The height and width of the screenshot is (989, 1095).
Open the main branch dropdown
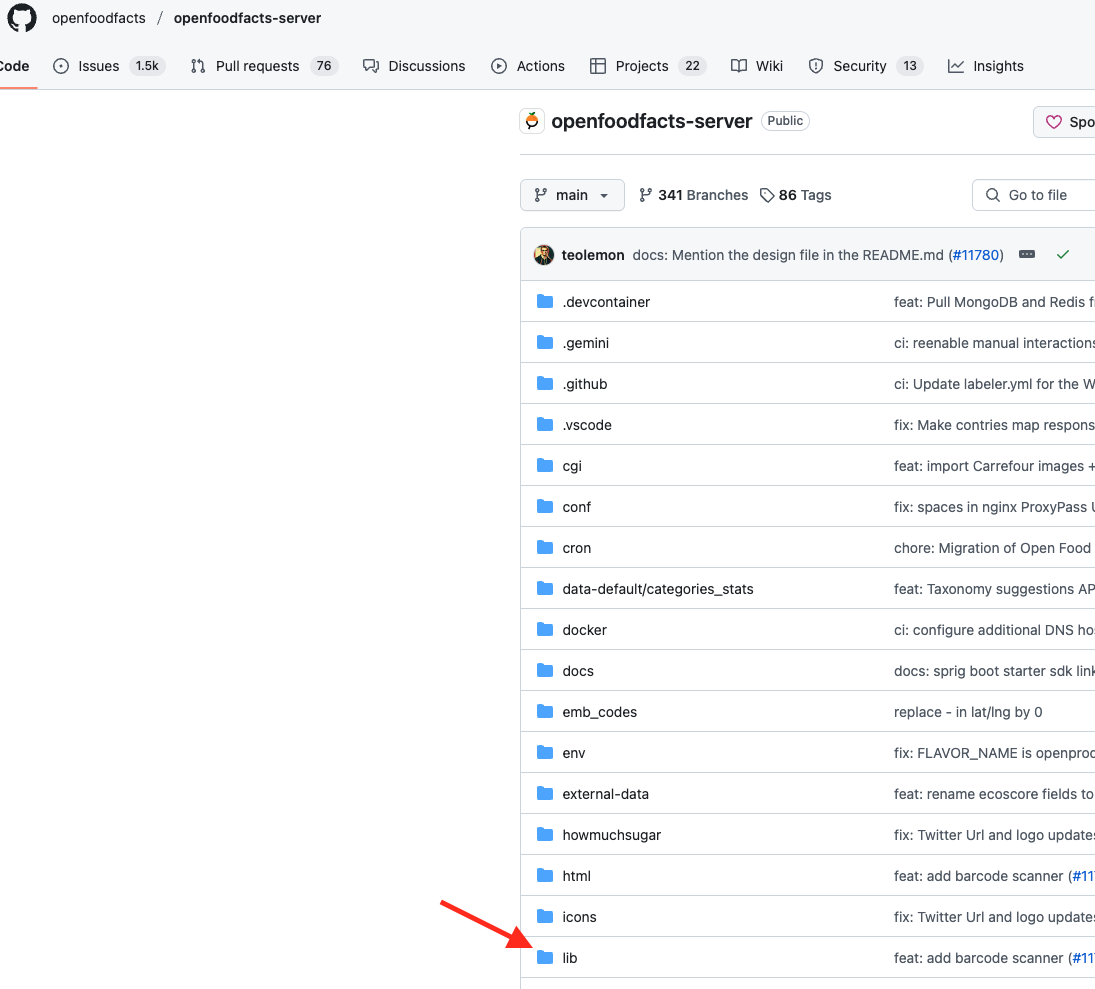[572, 195]
